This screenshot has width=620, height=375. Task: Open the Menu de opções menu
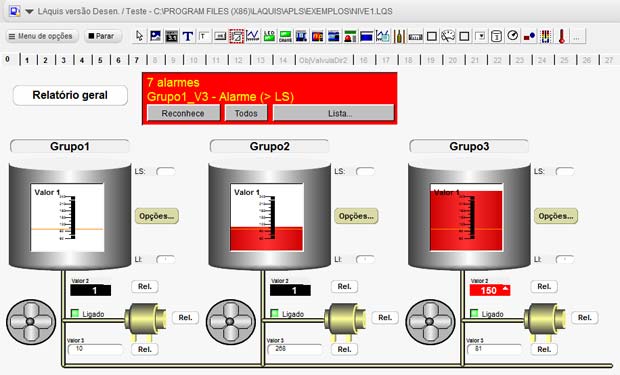[41, 36]
